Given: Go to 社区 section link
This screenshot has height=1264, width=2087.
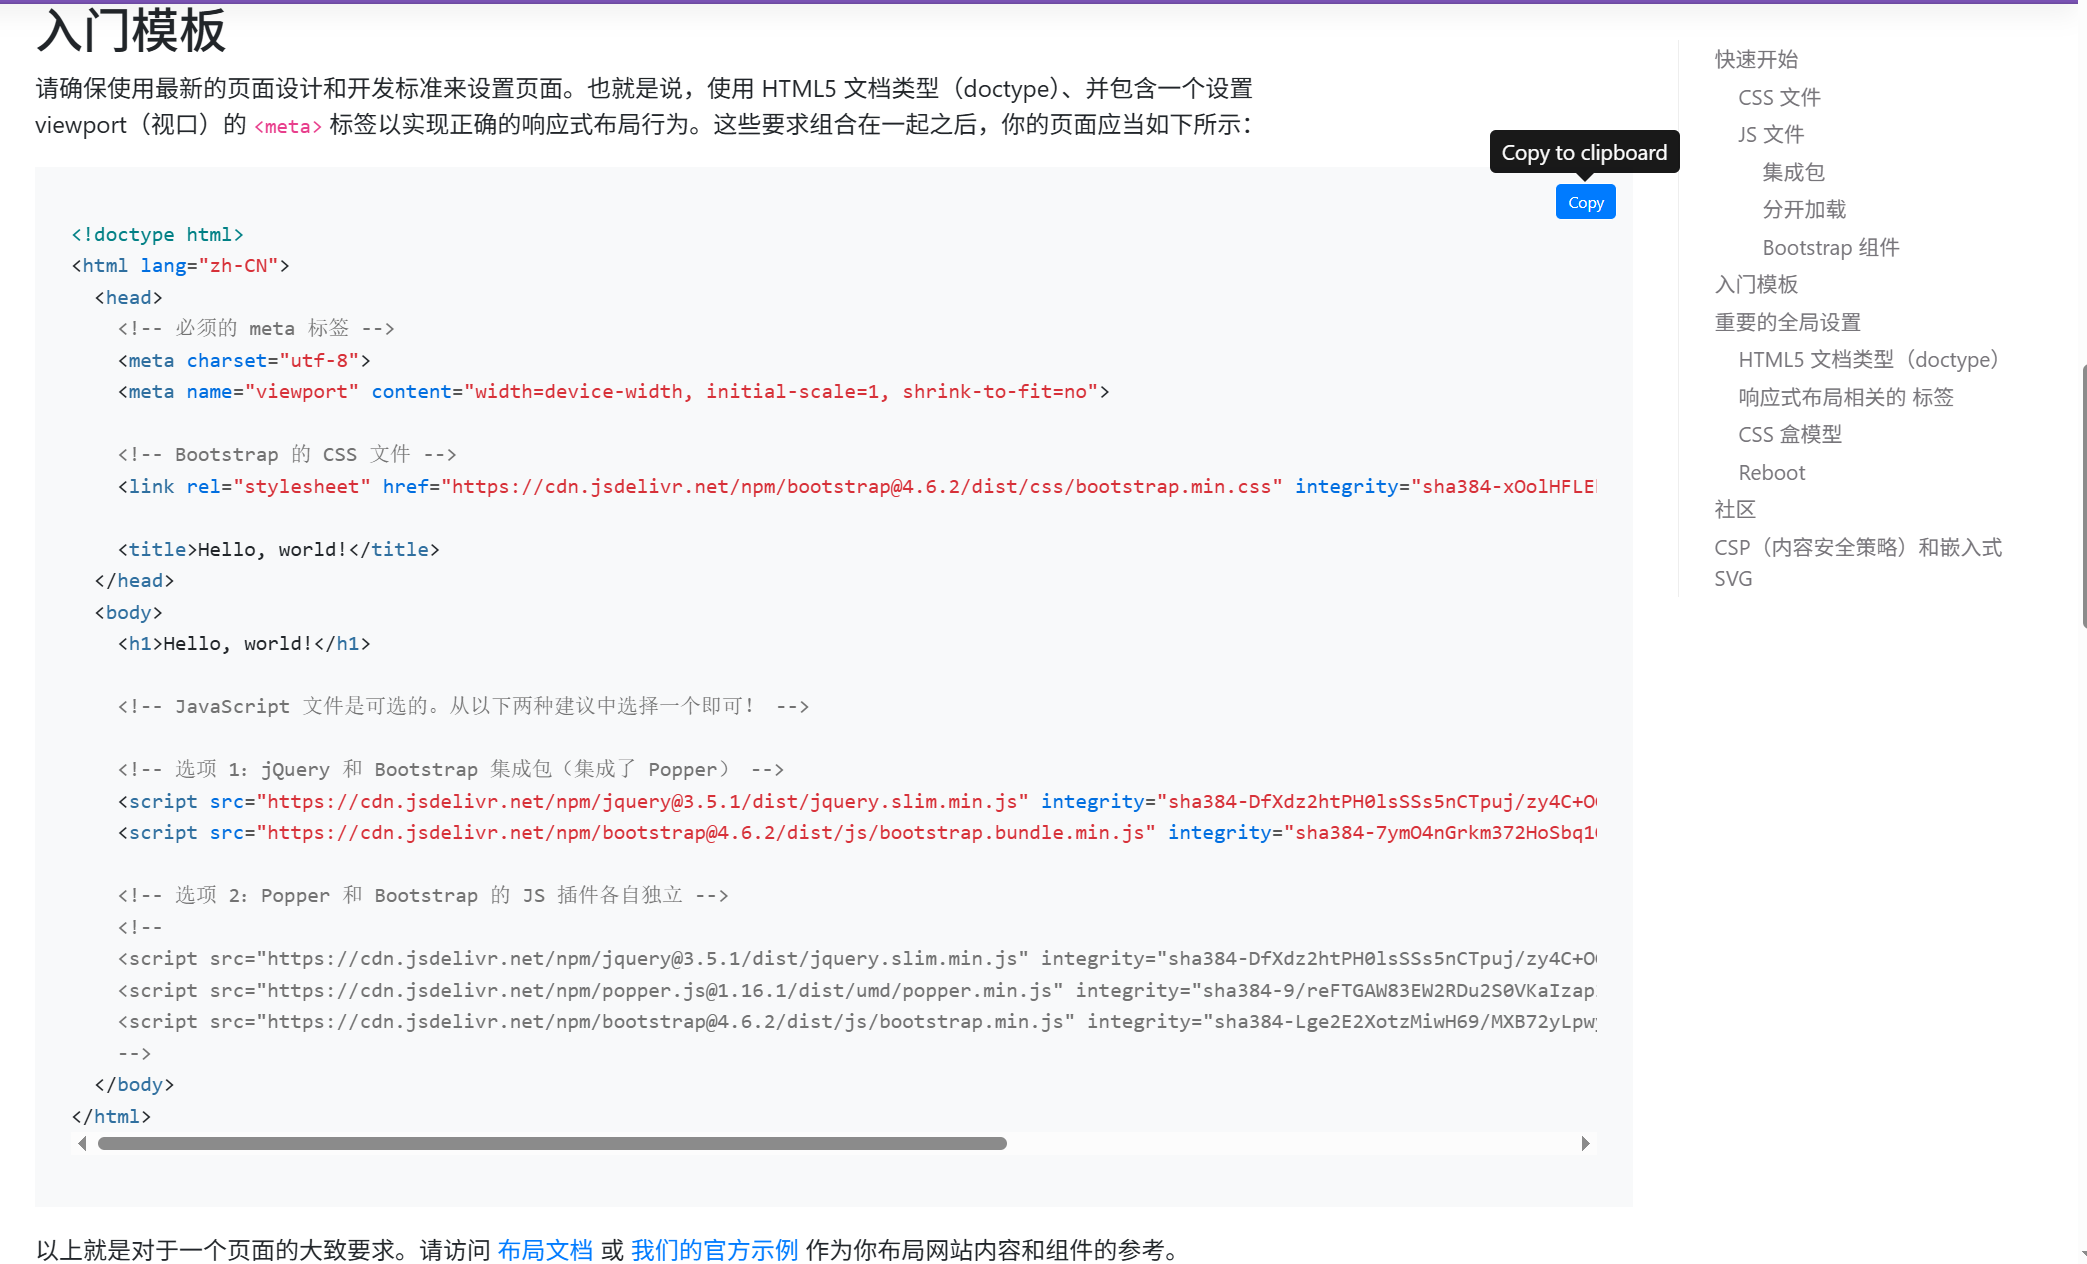Looking at the screenshot, I should tap(1735, 509).
